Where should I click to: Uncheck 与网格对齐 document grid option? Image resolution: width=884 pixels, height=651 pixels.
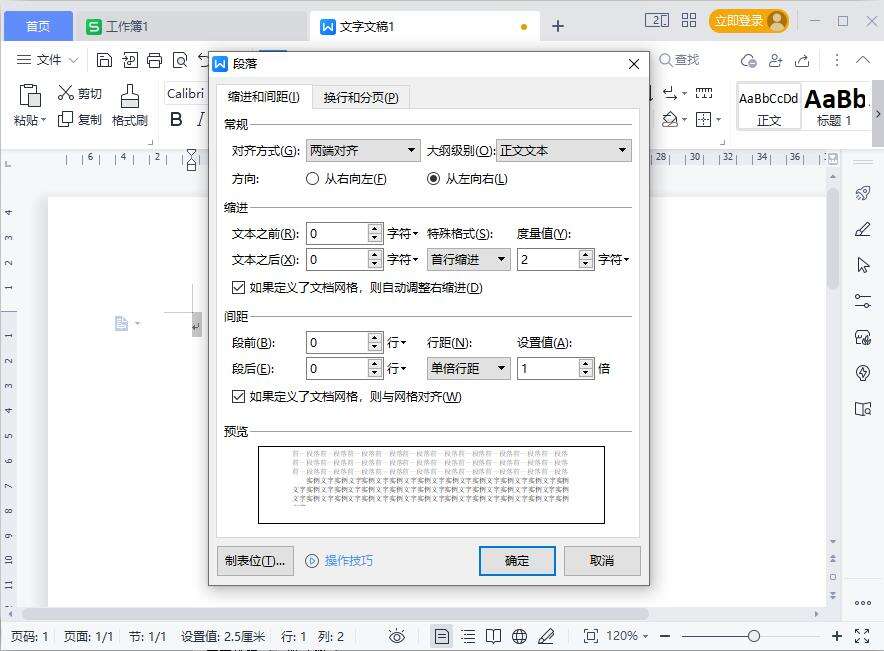pos(239,397)
